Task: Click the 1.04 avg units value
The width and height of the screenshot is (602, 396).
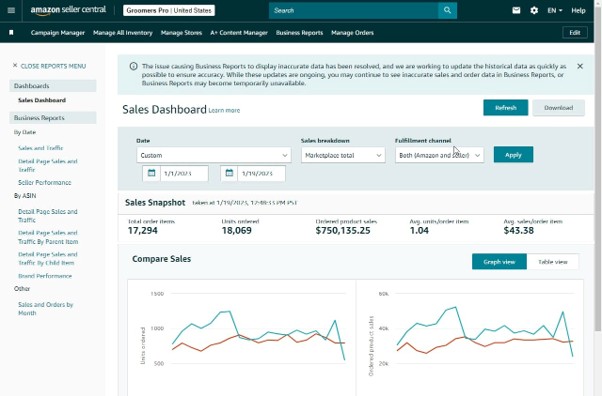Action: [419, 230]
